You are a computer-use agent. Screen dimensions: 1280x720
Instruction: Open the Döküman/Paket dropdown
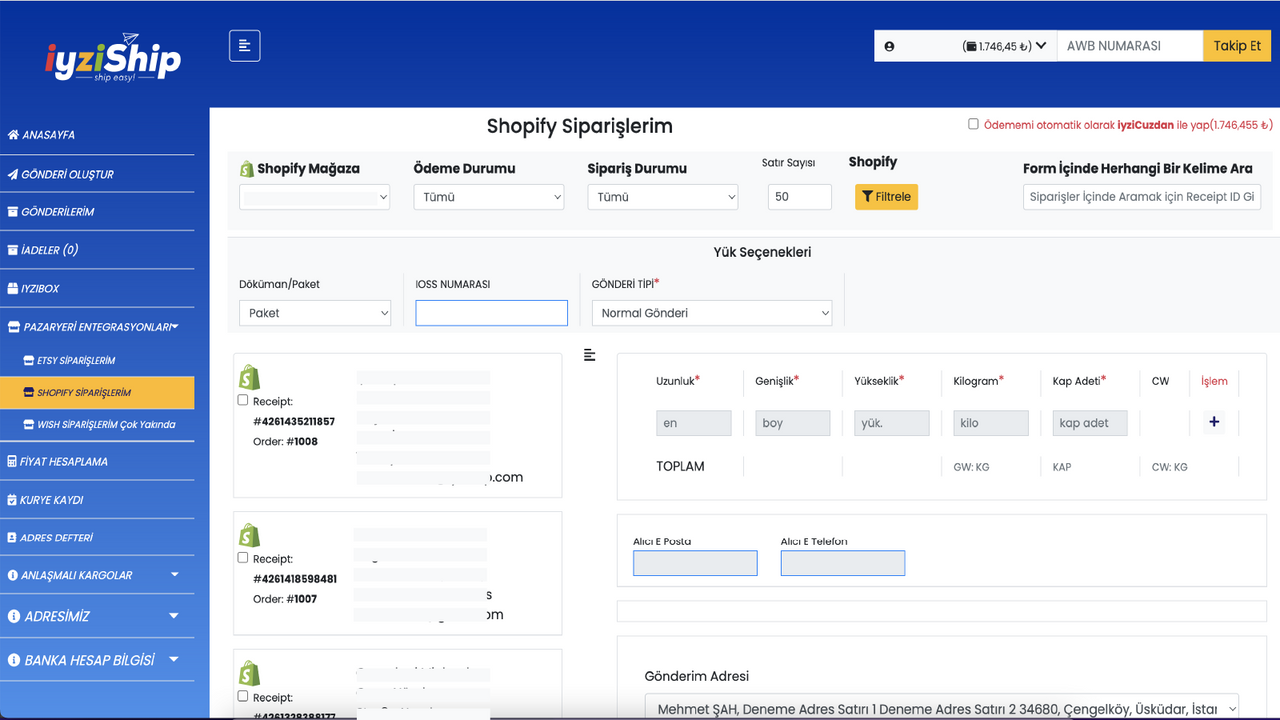[x=315, y=313]
